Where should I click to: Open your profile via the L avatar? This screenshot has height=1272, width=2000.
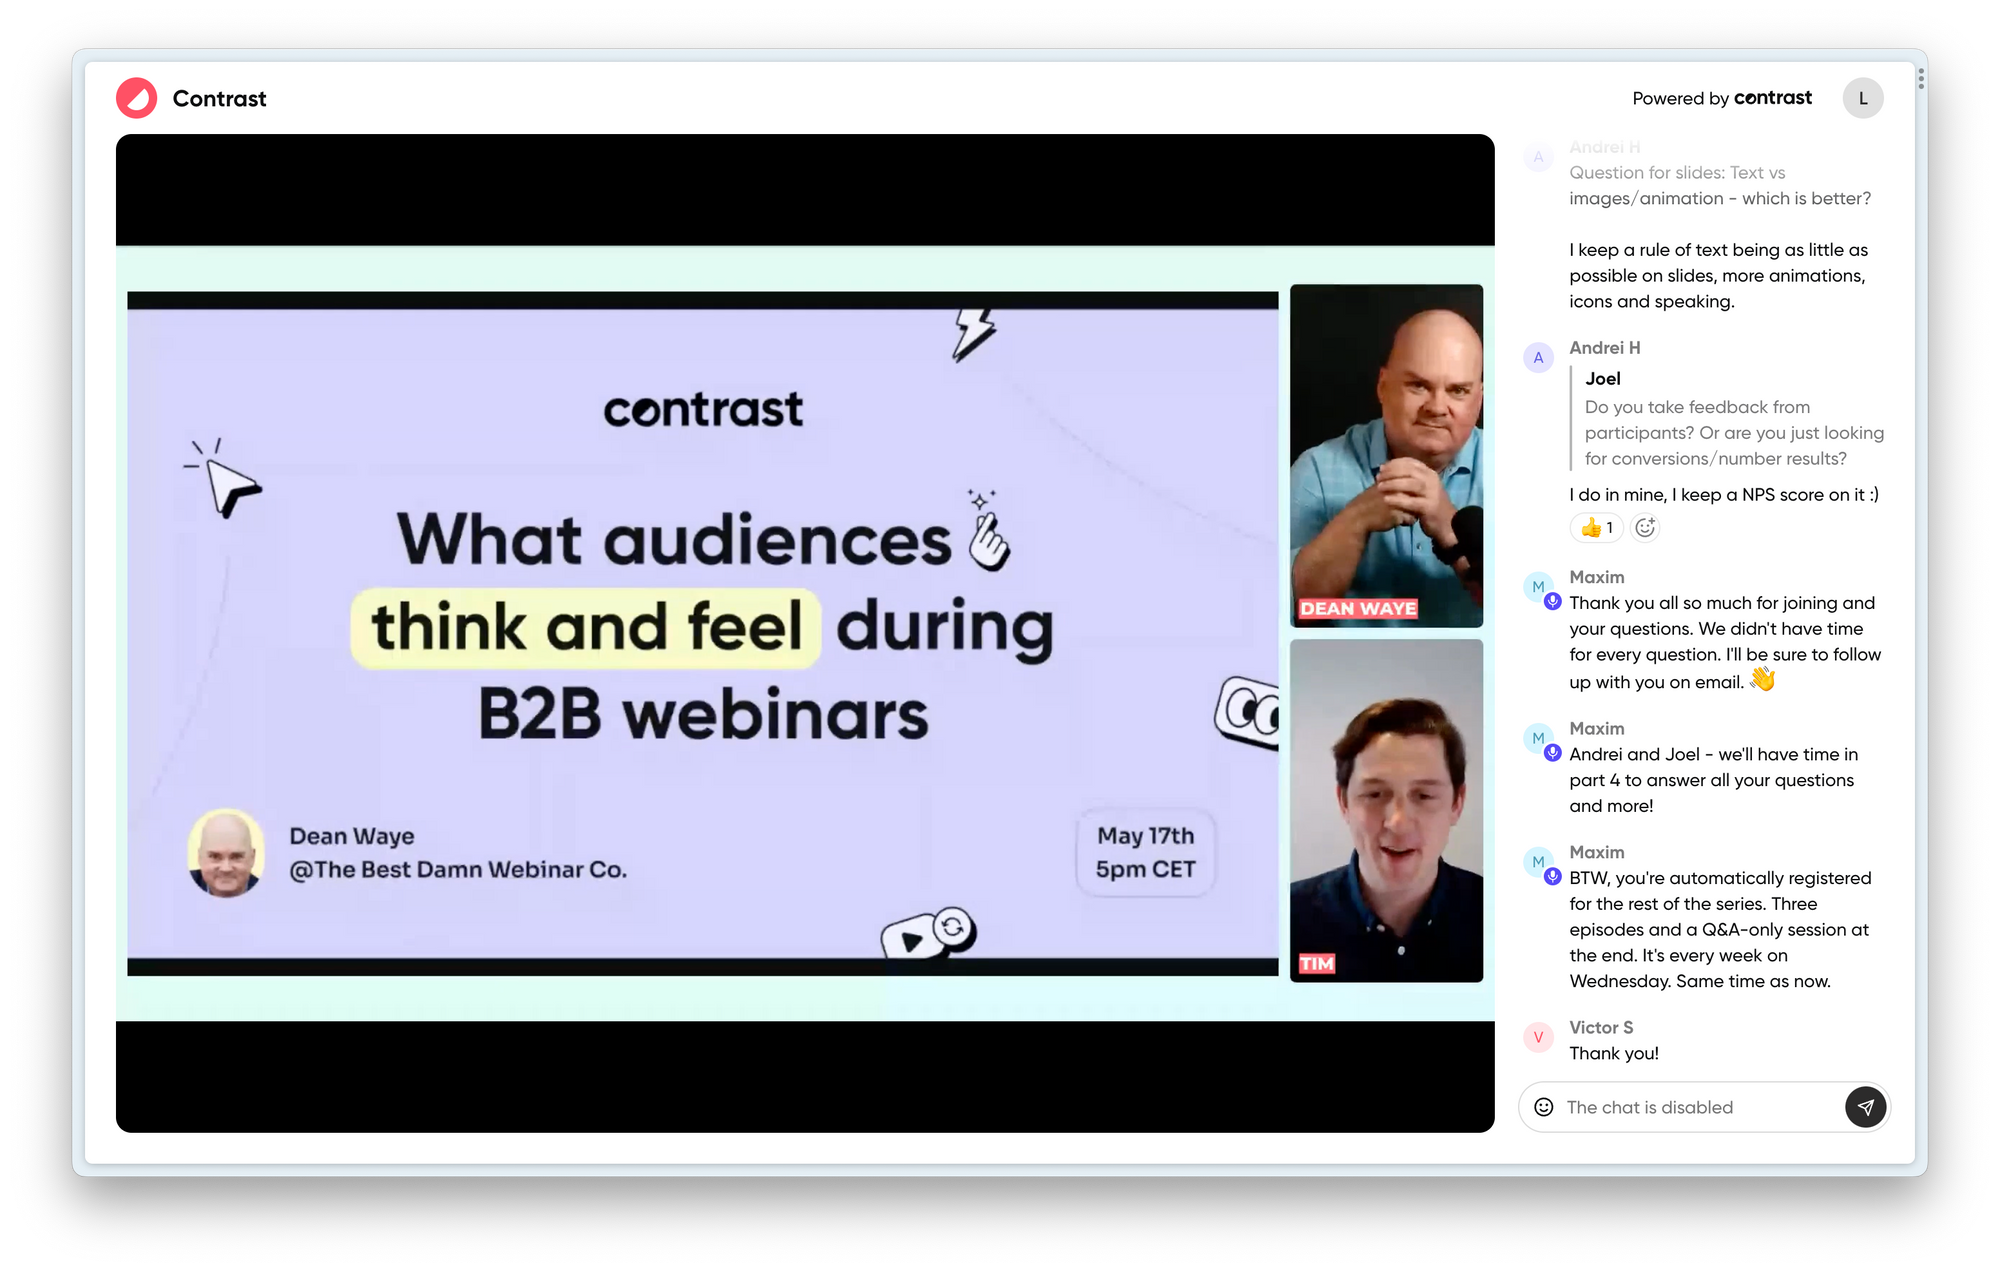coord(1863,98)
